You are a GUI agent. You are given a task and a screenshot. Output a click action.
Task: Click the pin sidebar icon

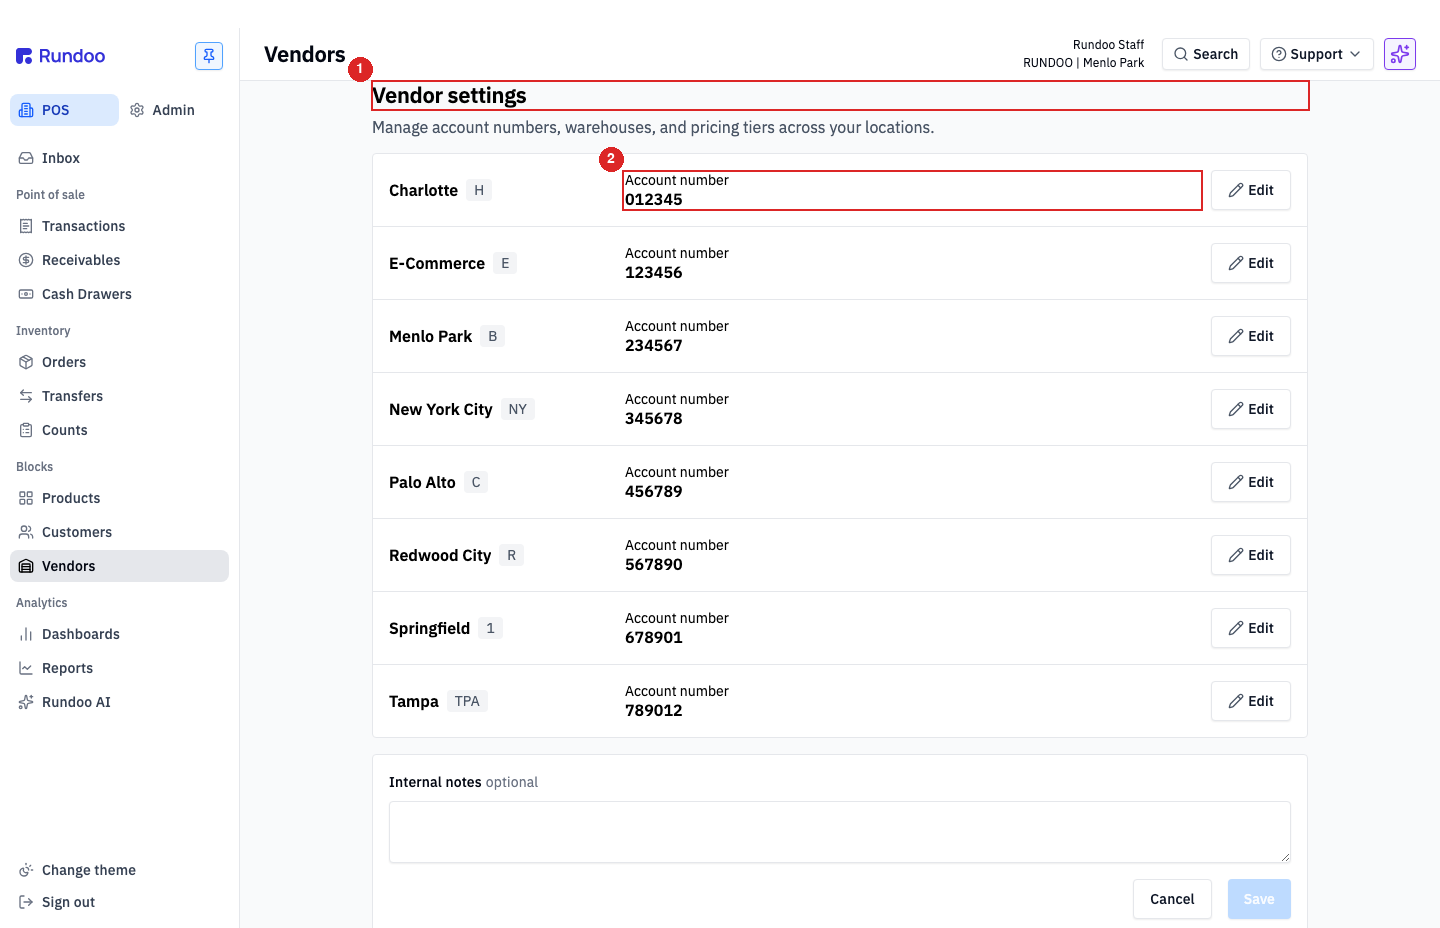point(209,56)
